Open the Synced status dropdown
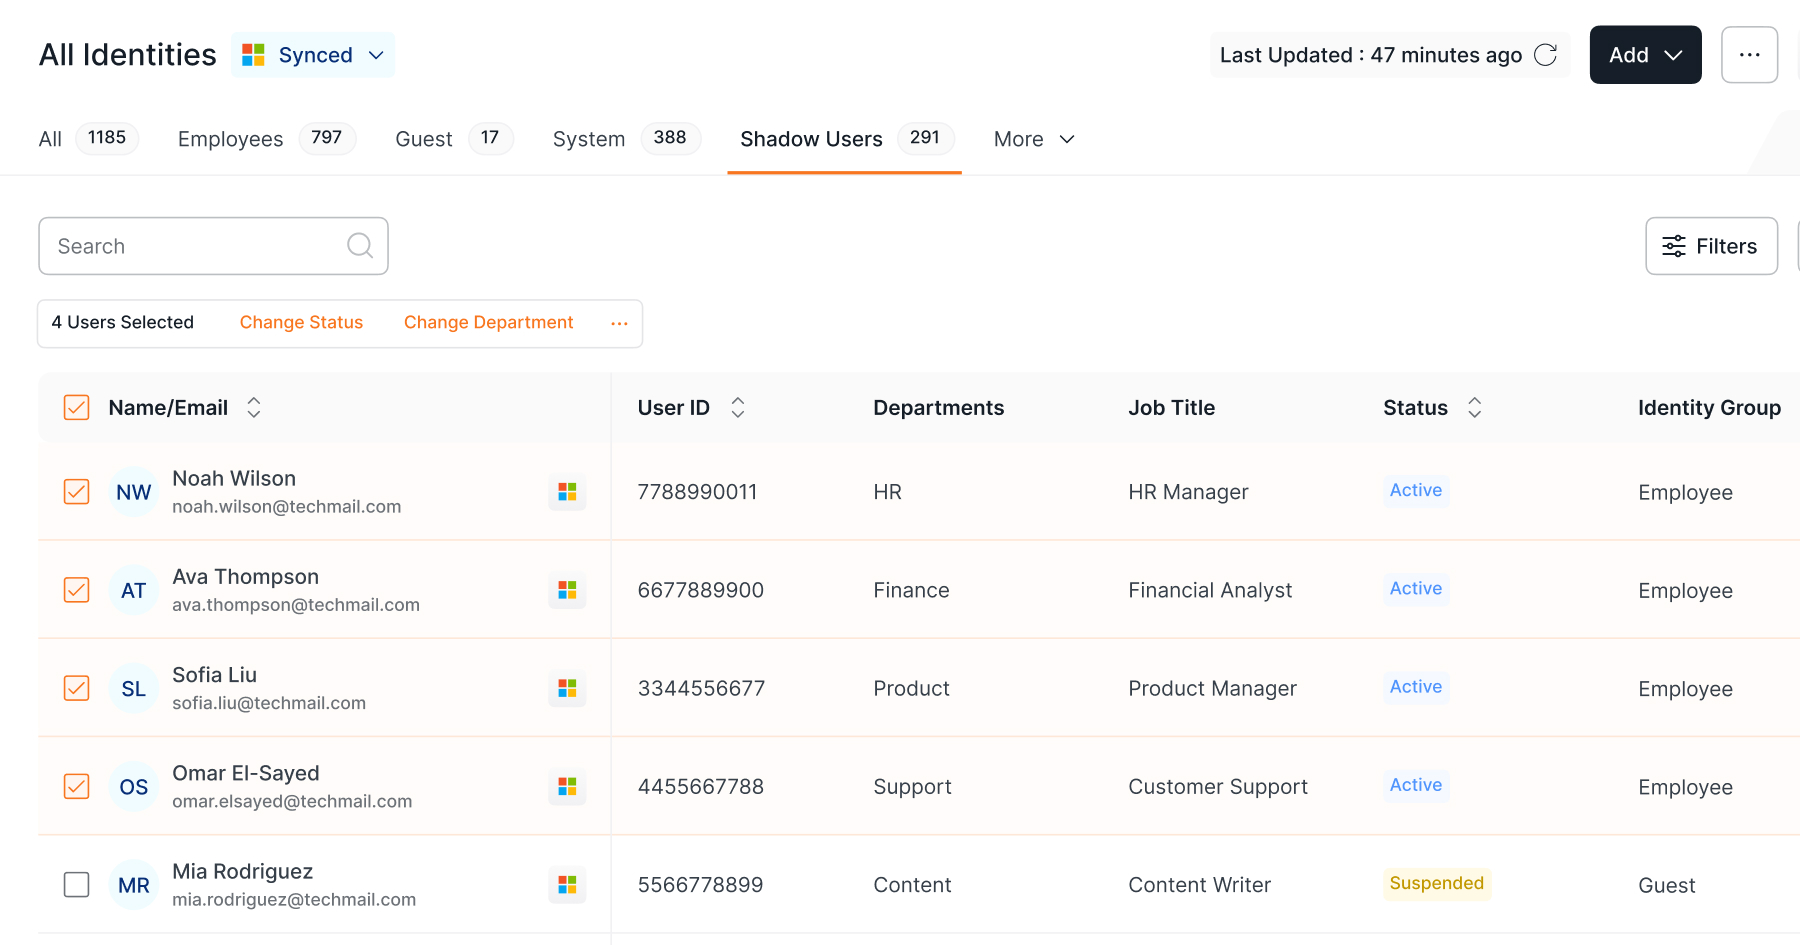The height and width of the screenshot is (945, 1800). [313, 55]
